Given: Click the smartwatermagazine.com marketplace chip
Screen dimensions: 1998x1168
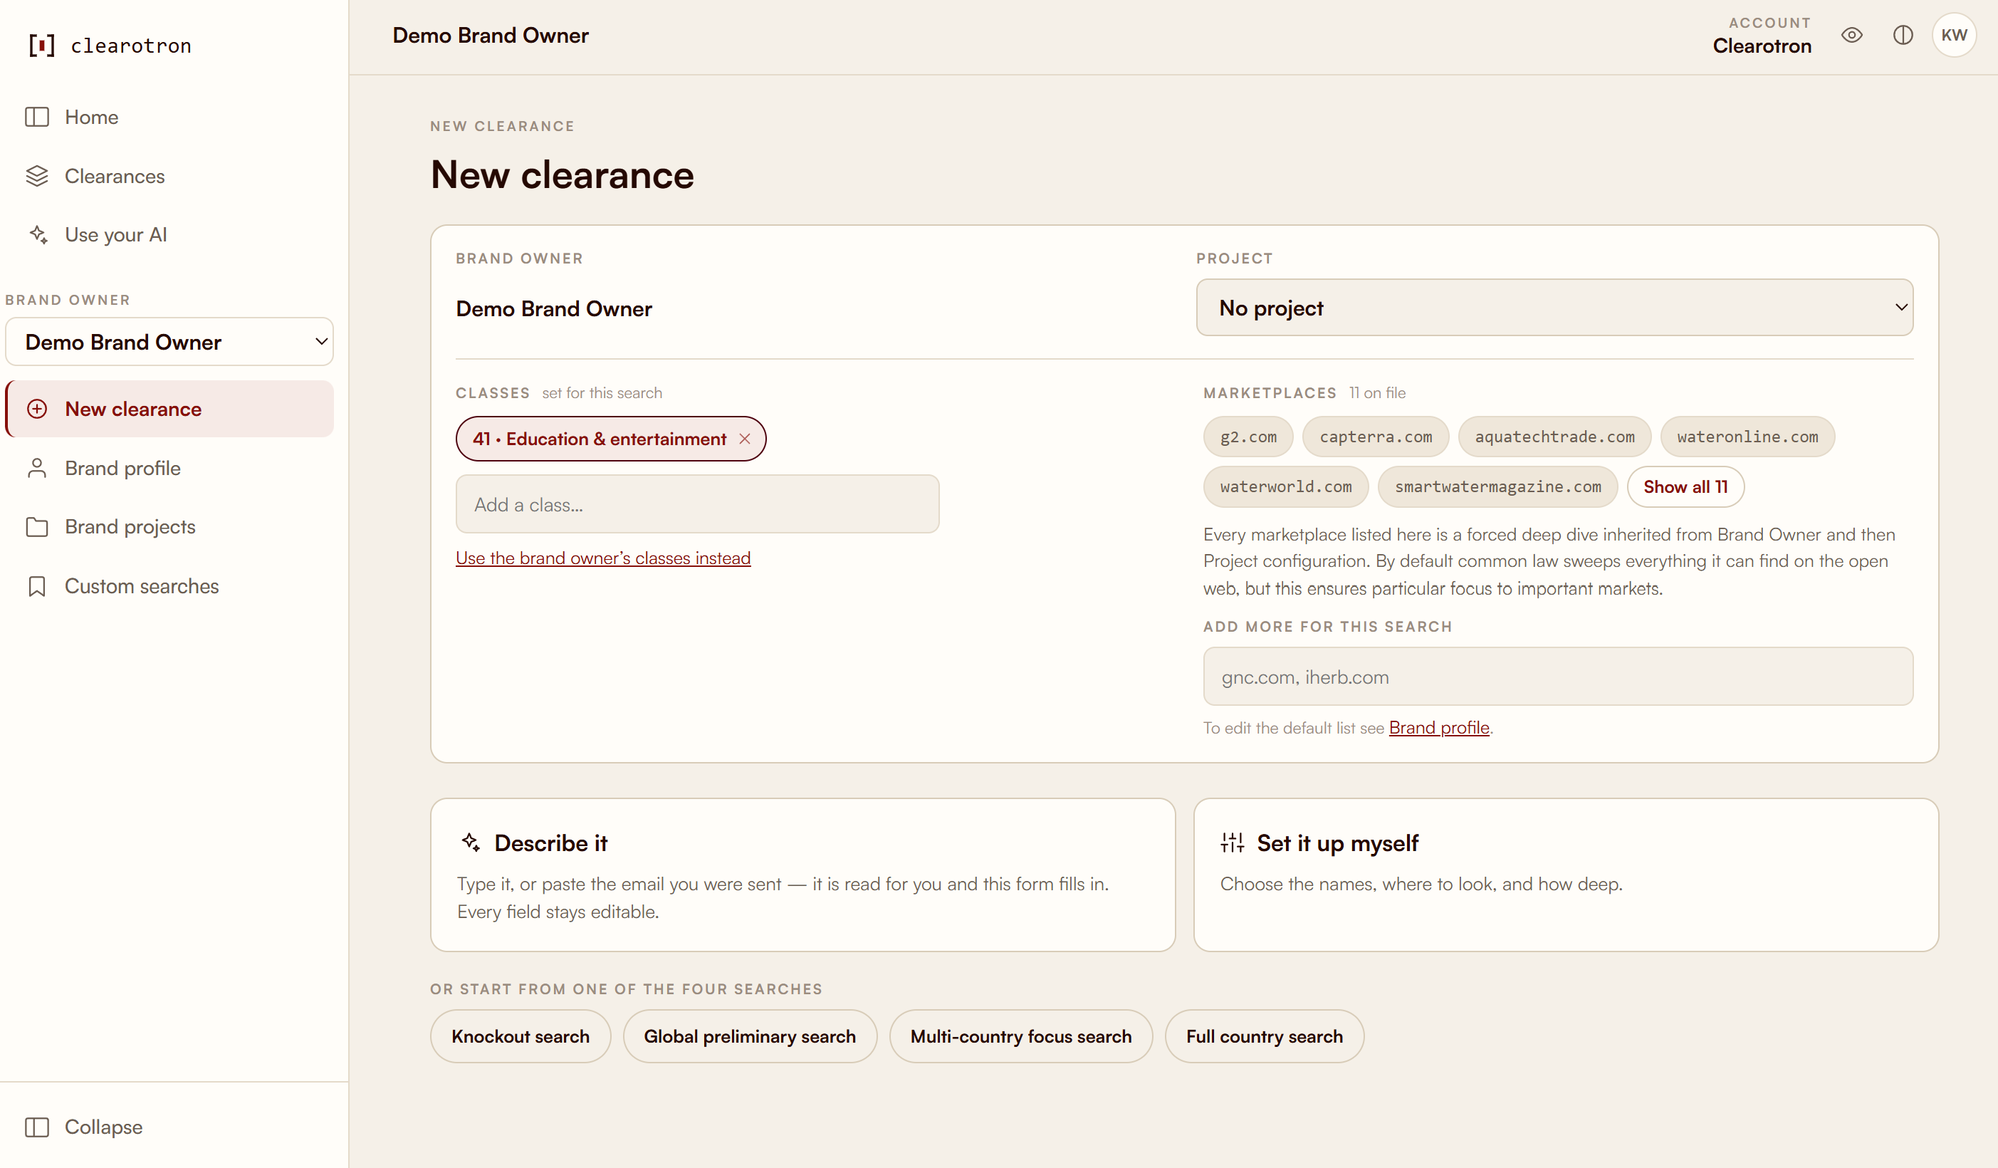Looking at the screenshot, I should point(1498,487).
